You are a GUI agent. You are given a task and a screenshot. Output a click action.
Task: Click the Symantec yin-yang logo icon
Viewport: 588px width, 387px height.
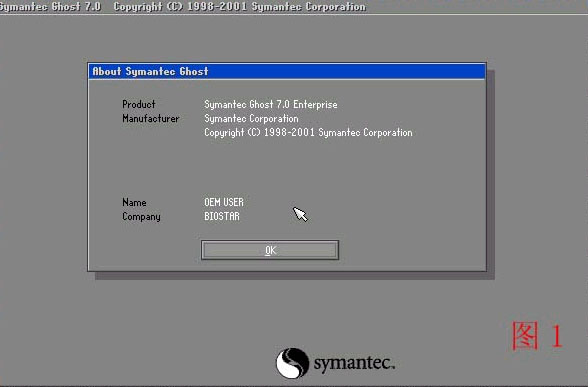pyautogui.click(x=292, y=363)
